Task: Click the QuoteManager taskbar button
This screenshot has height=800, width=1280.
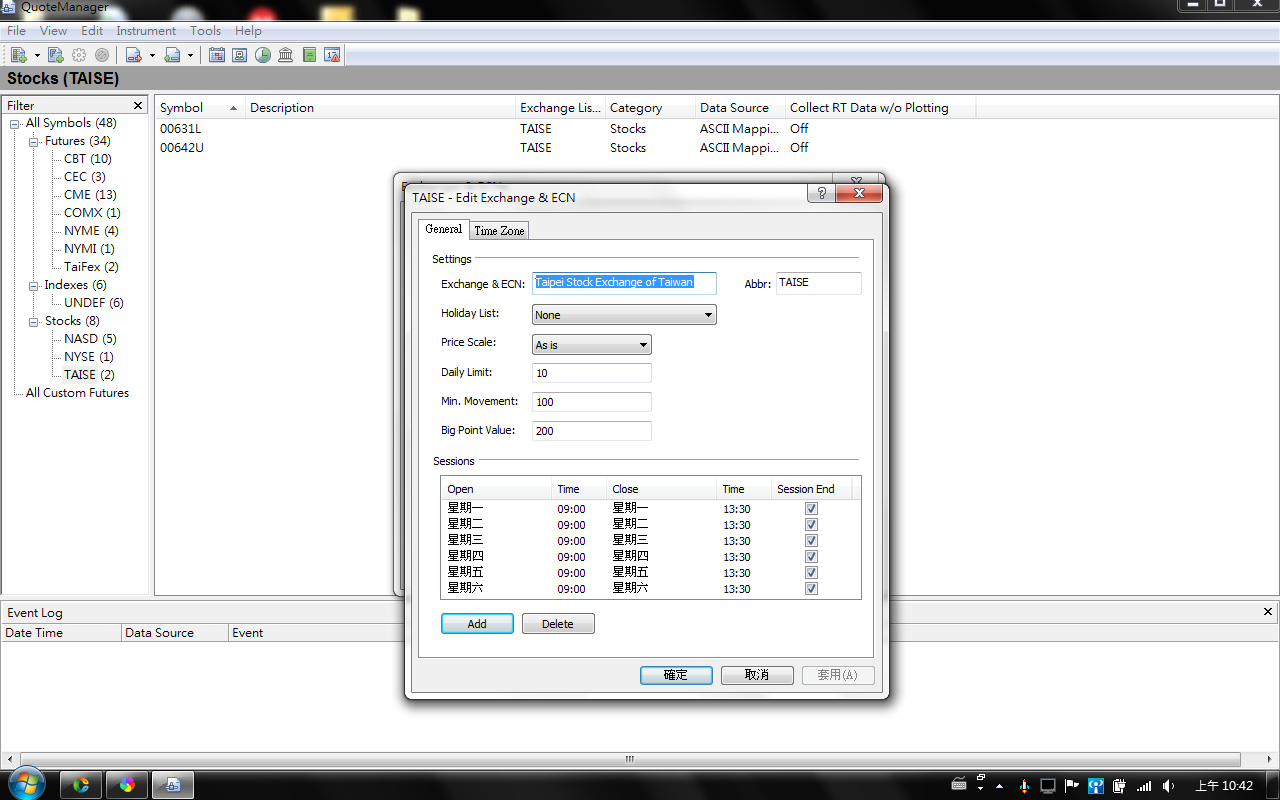Action: pos(173,784)
